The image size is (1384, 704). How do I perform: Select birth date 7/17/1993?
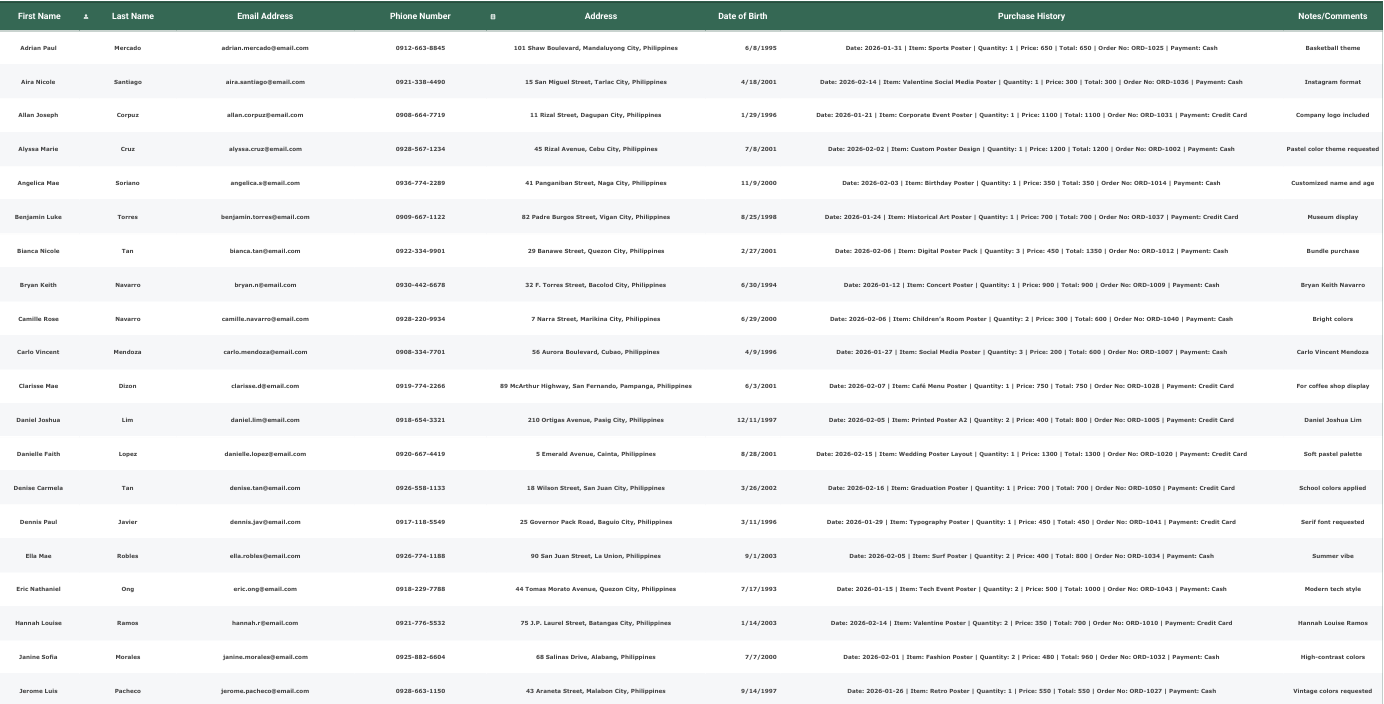pyautogui.click(x=758, y=589)
